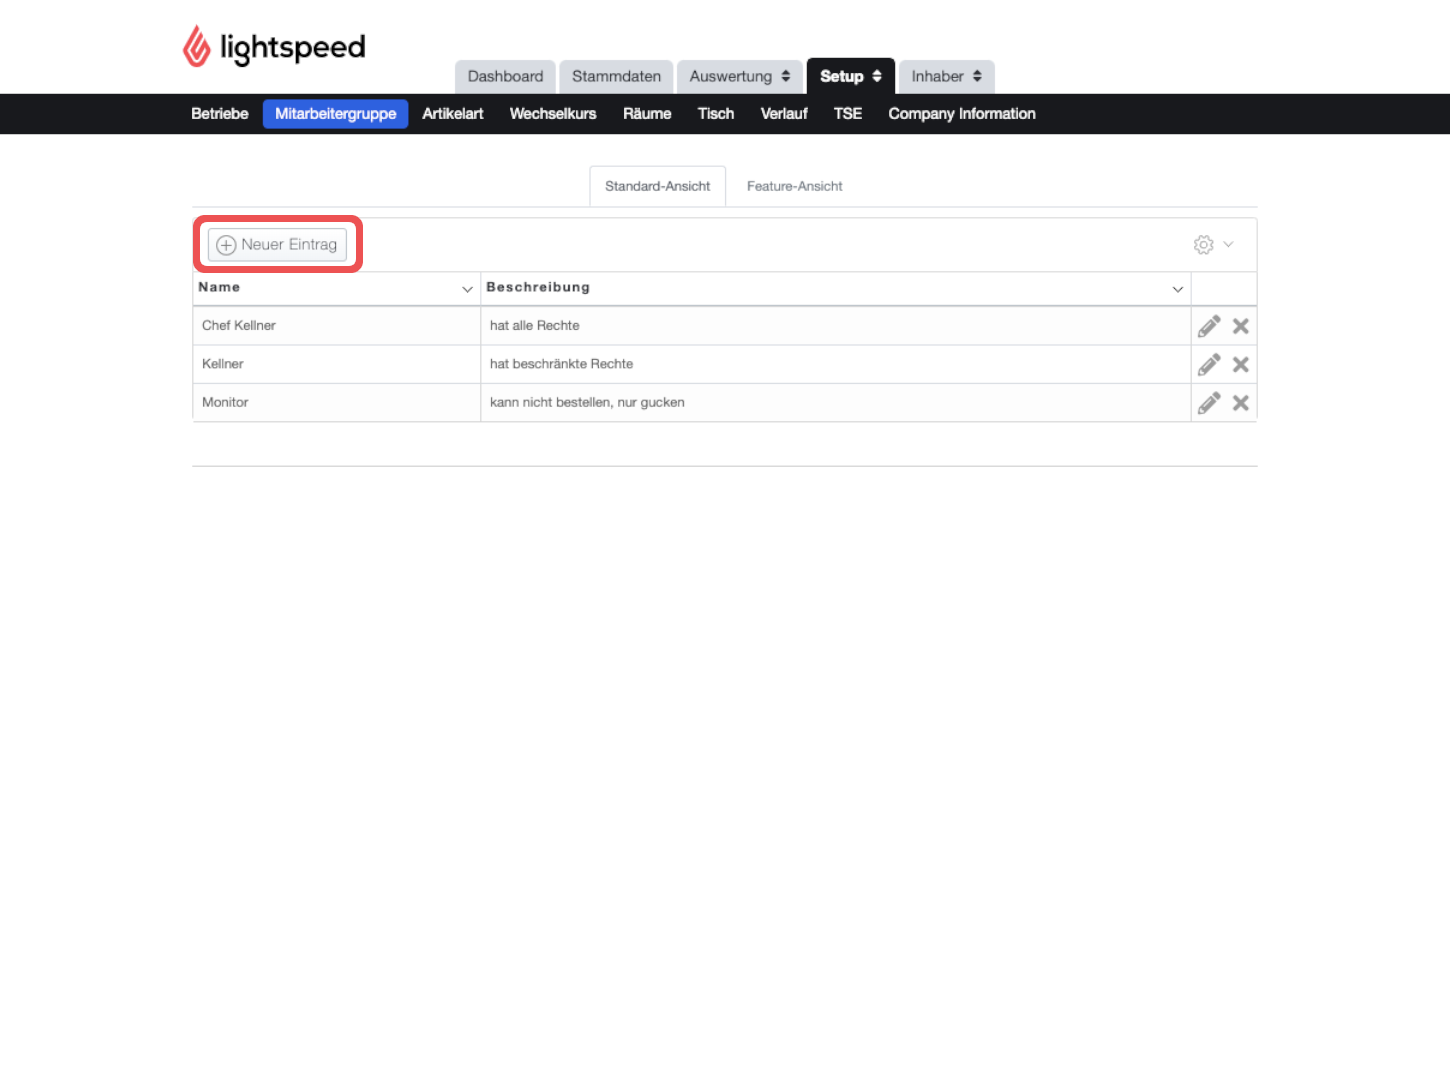The image size is (1450, 1080).
Task: Click 'kann nicht bestellen, nur gucken' cell
Action: point(835,403)
